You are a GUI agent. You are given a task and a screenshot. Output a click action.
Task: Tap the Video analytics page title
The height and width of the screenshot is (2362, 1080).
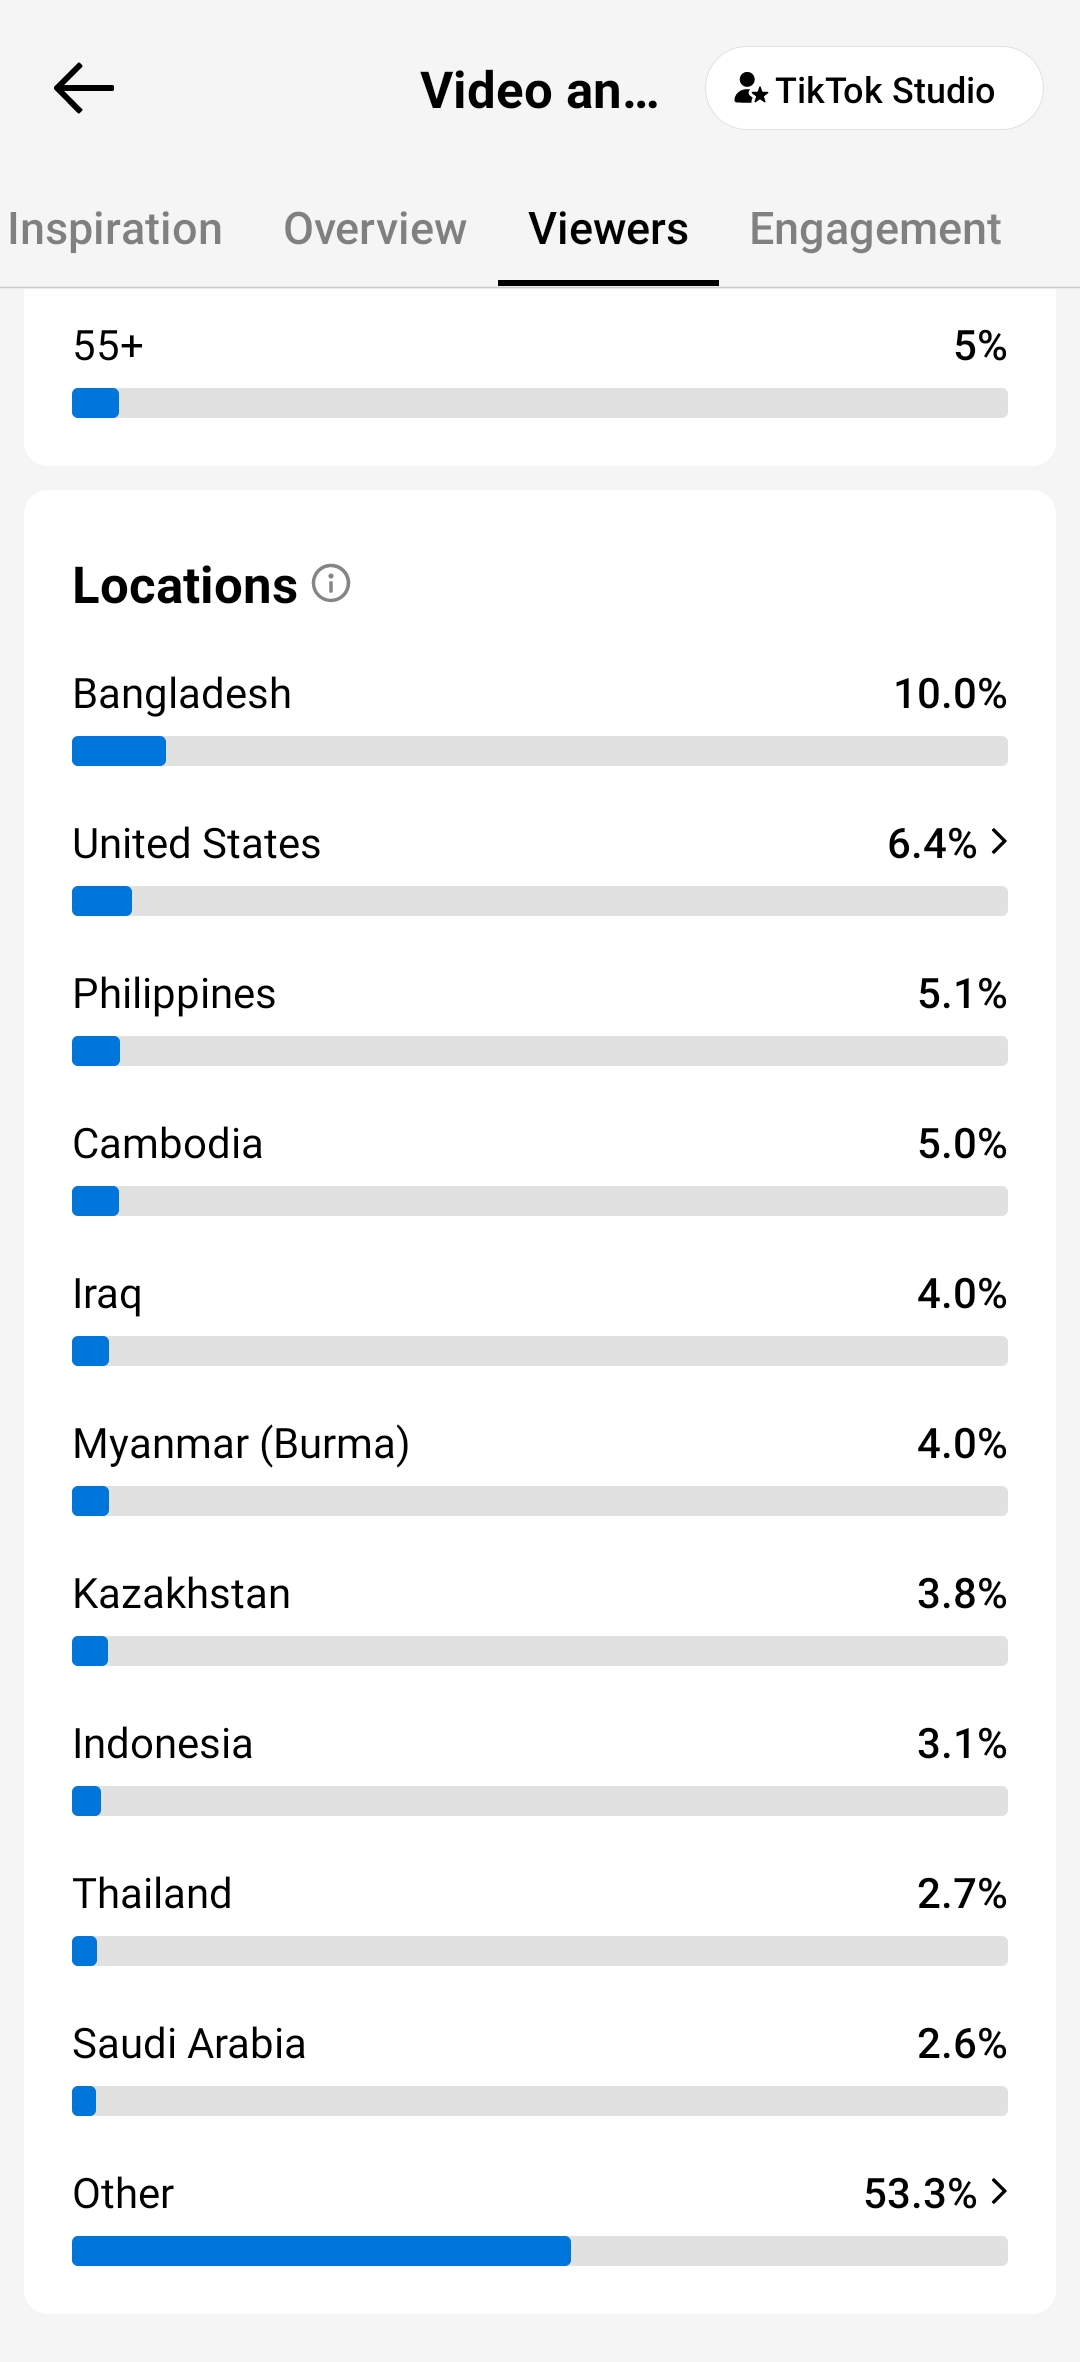point(540,90)
